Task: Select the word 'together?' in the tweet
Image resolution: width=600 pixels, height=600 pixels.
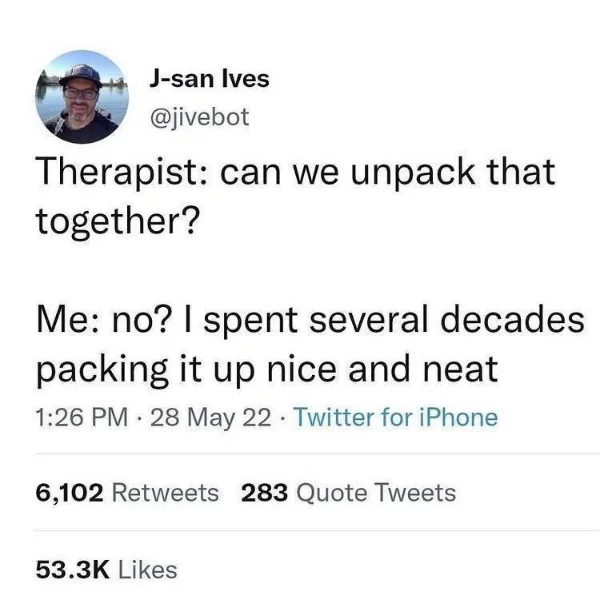Action: point(118,222)
